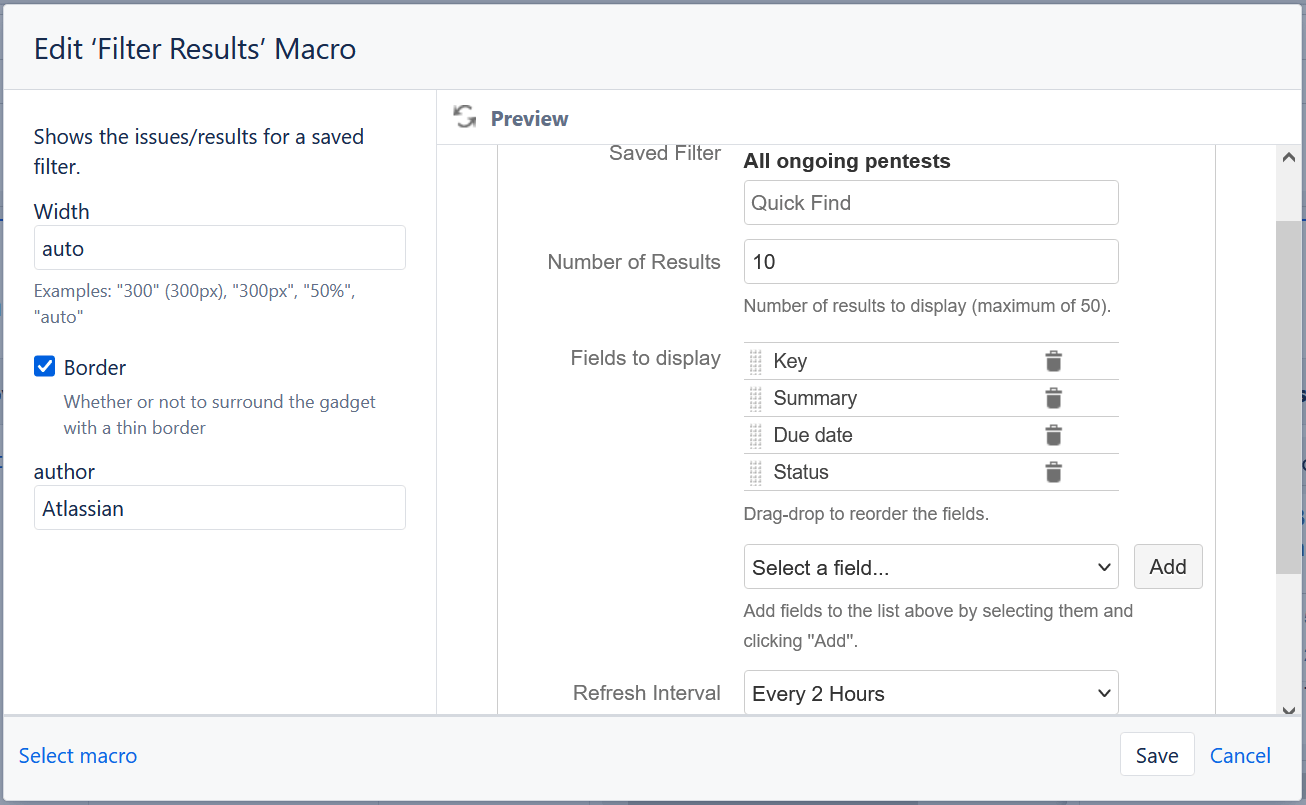Delete the Status field using trash icon
1306x805 pixels.
tap(1053, 472)
